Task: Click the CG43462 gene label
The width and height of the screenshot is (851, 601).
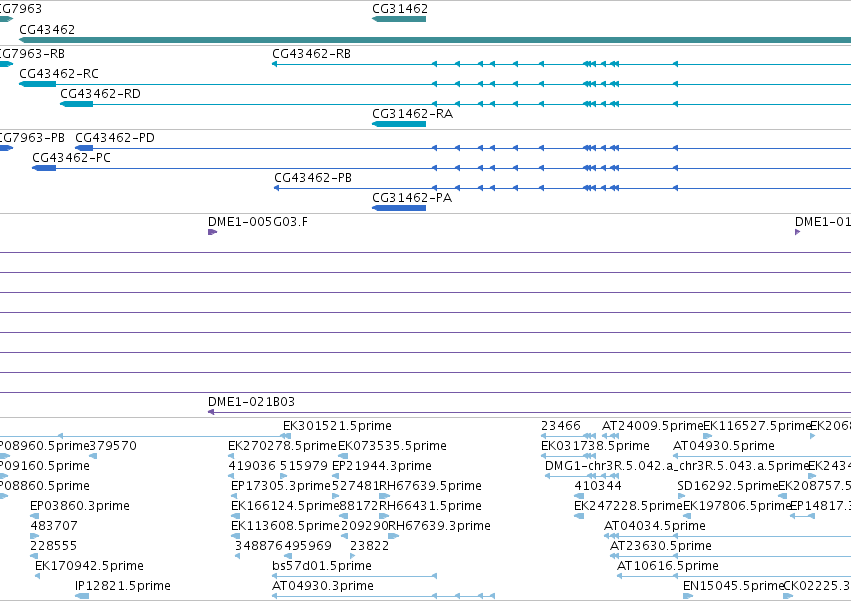Action: (47, 29)
